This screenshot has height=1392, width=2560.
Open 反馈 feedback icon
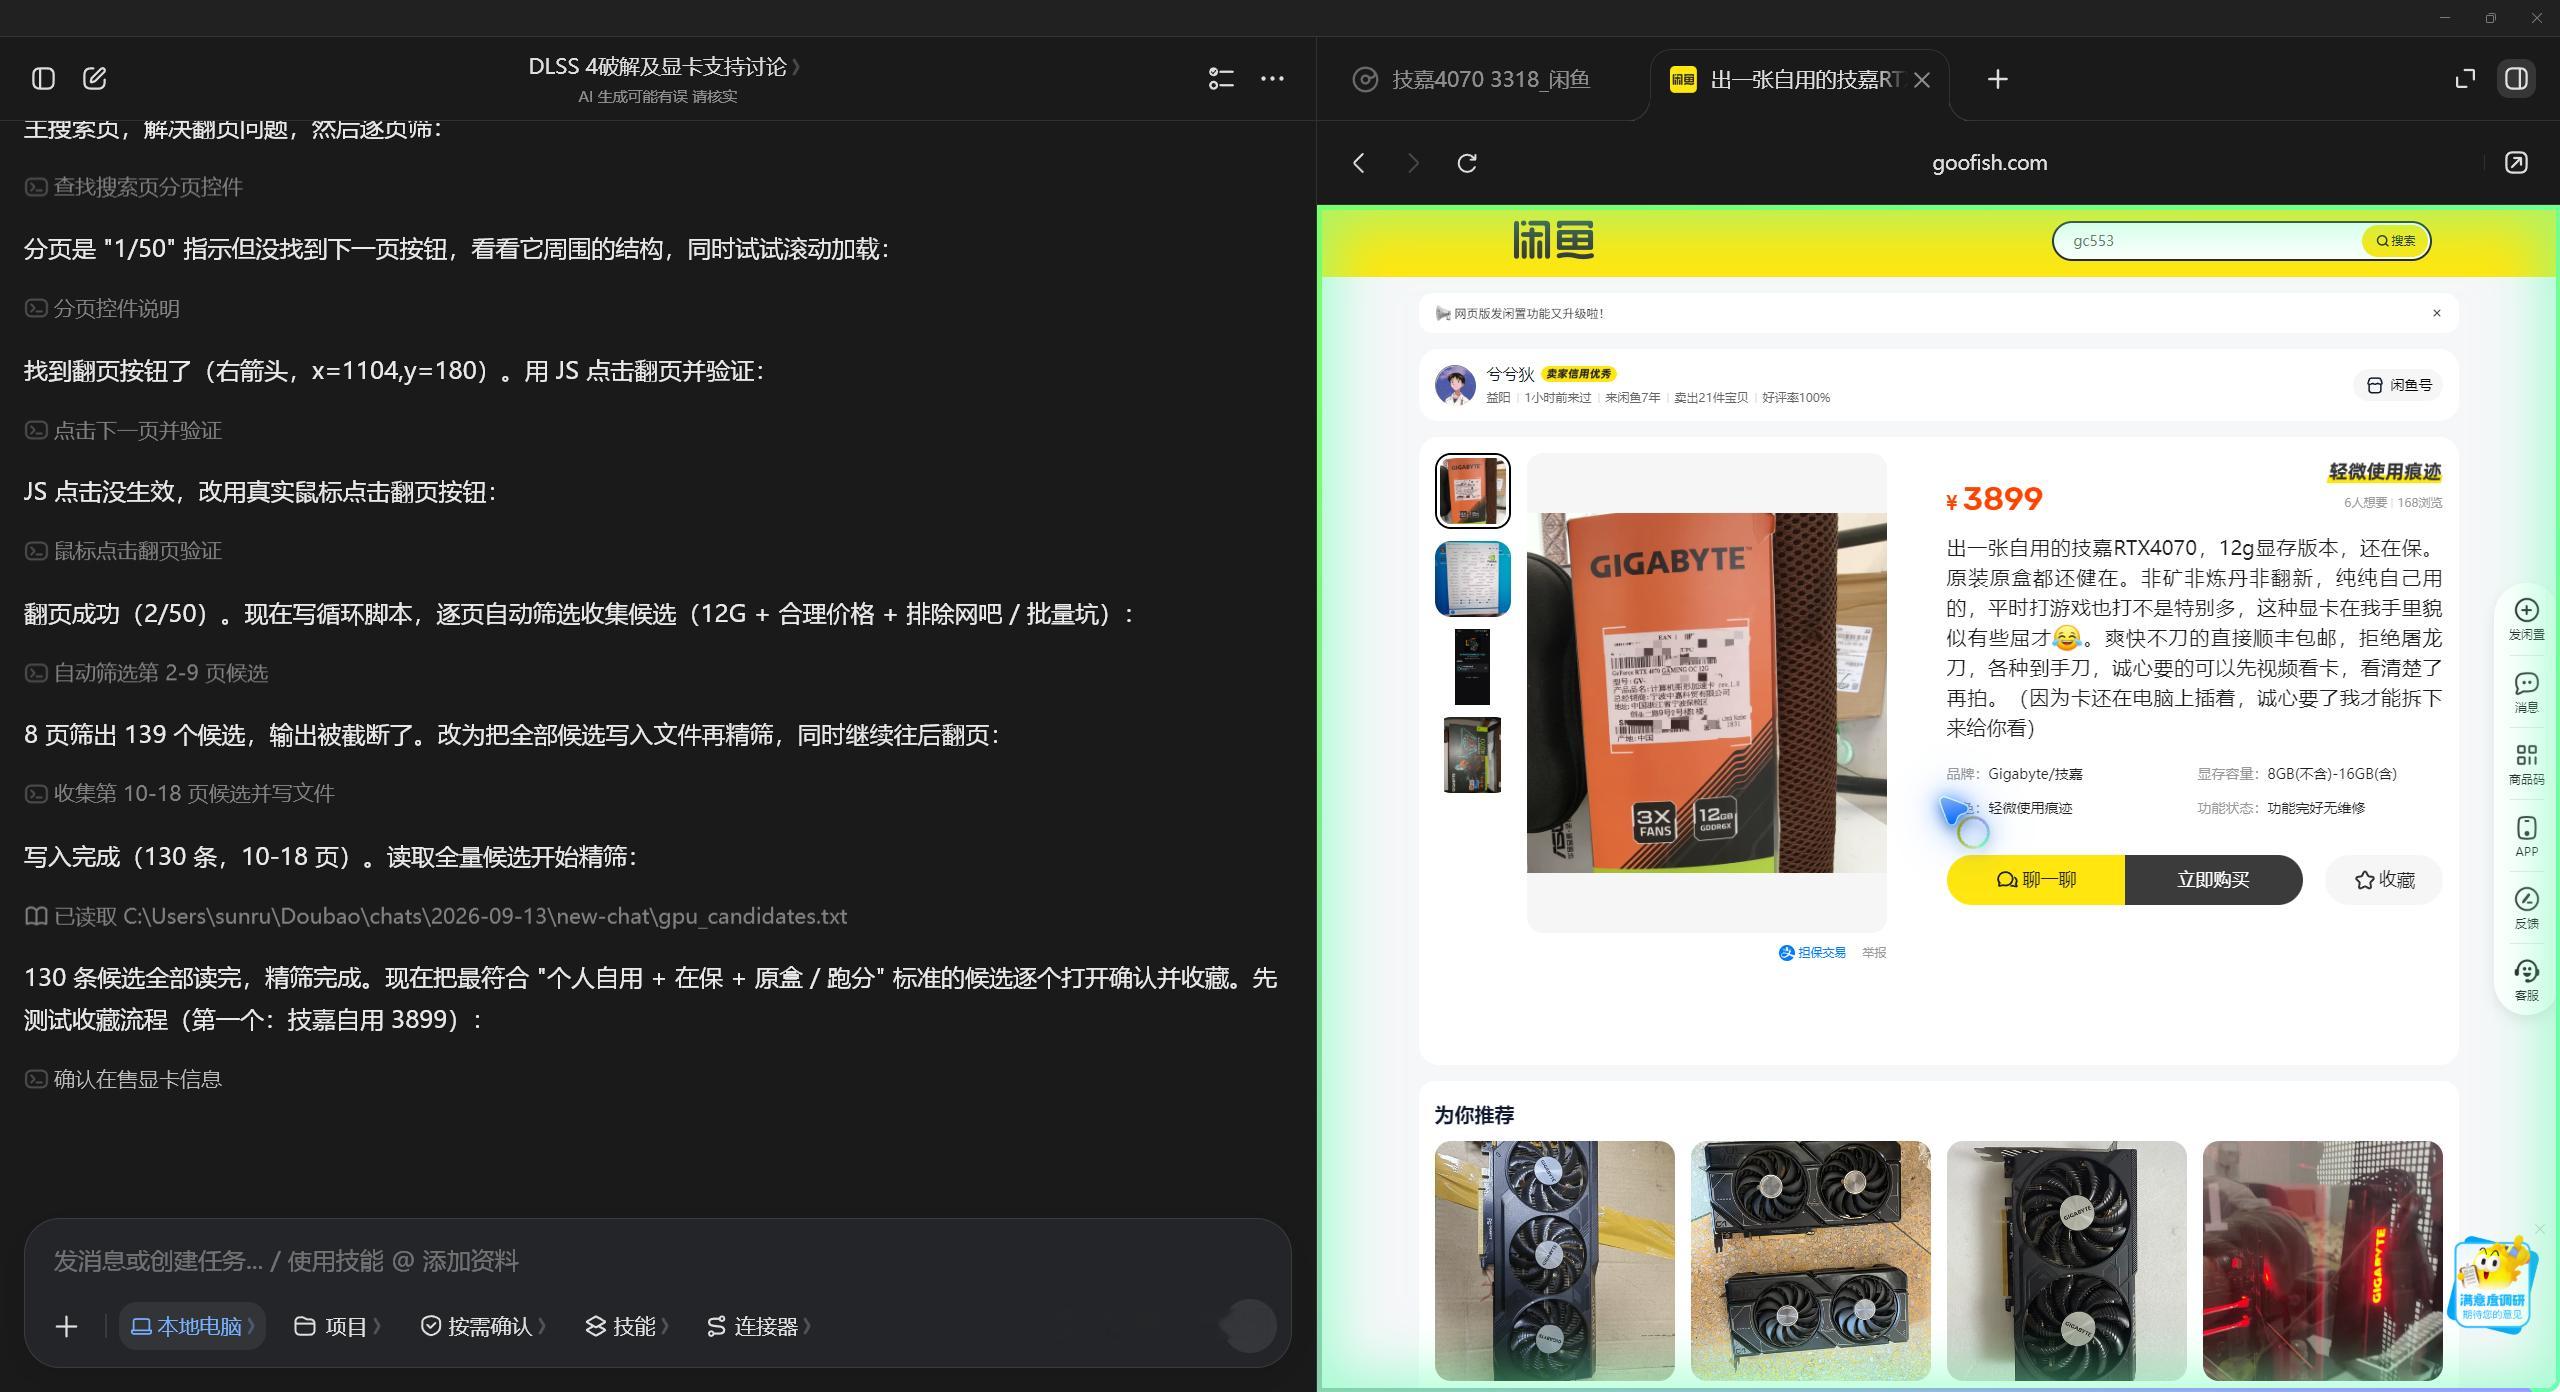2526,908
